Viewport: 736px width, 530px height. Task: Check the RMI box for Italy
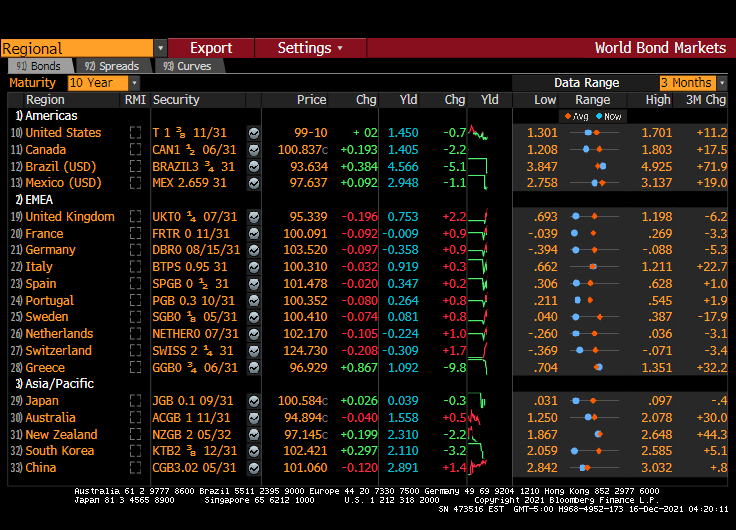tap(135, 267)
